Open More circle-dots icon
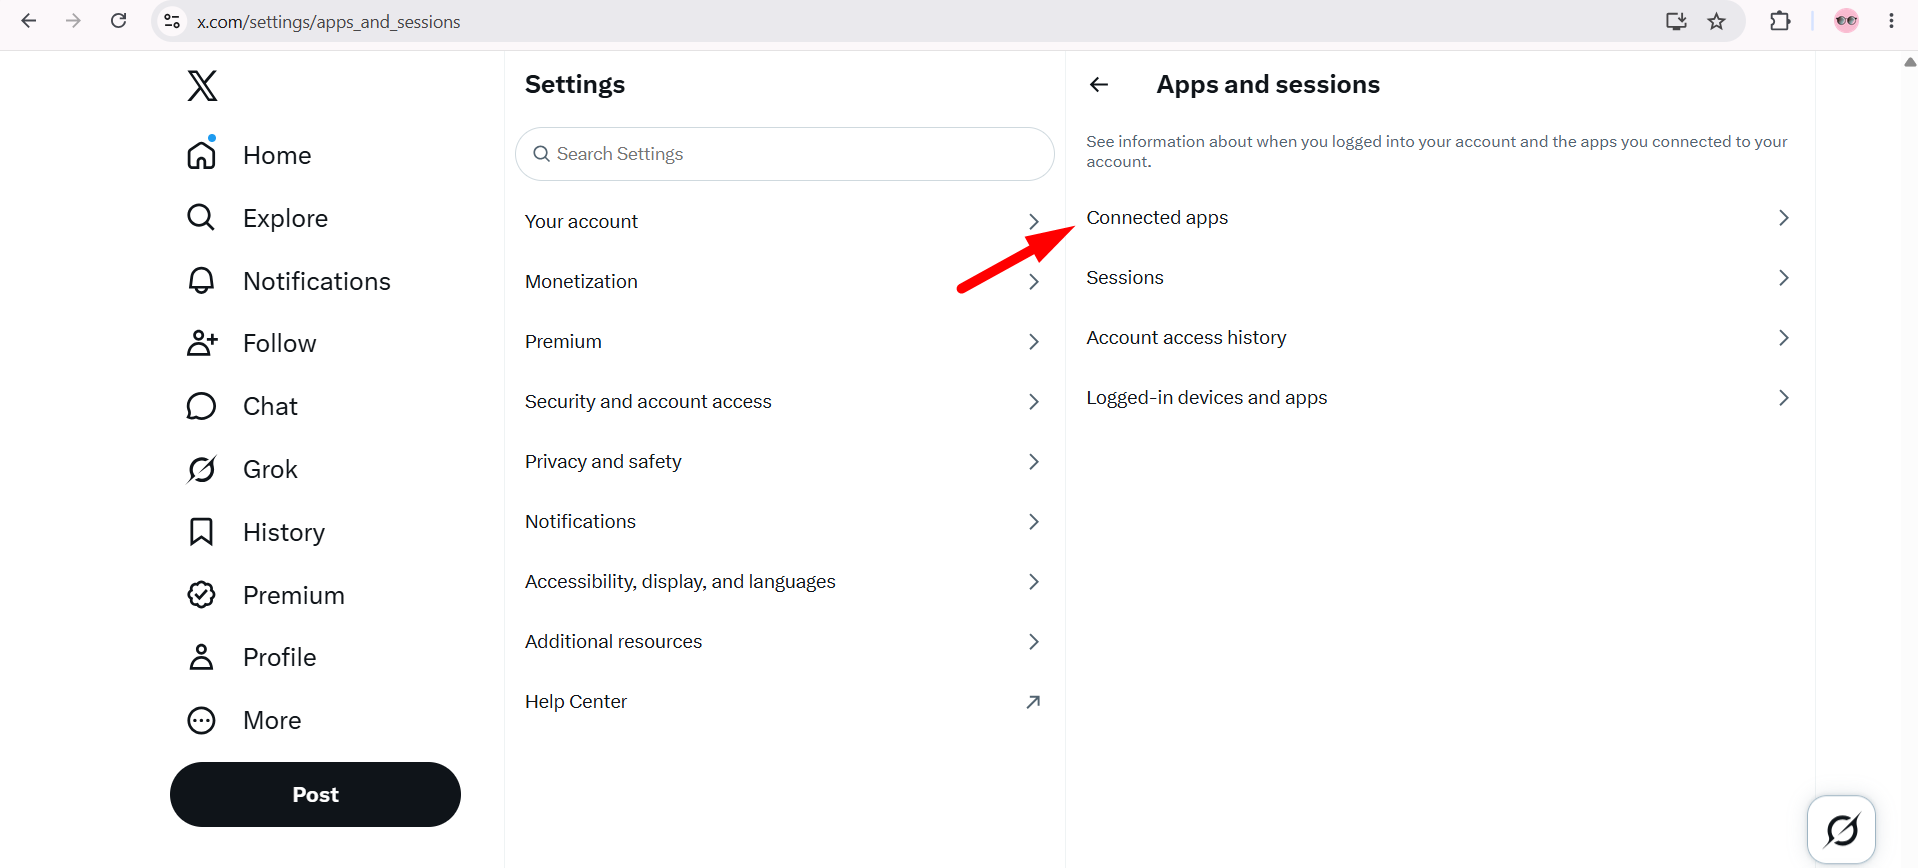Viewport: 1918px width, 868px height. 201,720
